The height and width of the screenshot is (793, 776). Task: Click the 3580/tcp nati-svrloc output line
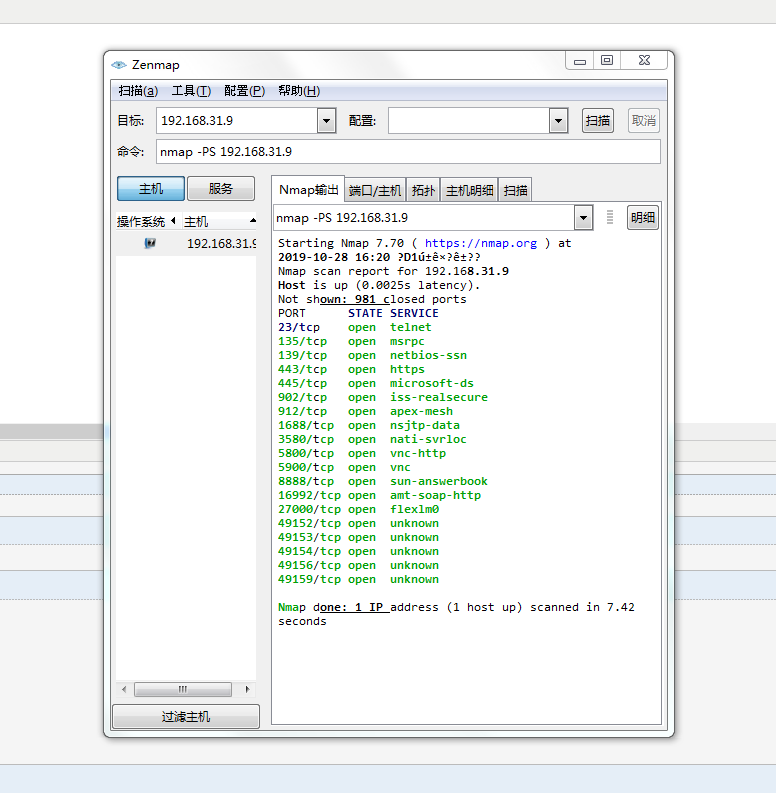372,439
